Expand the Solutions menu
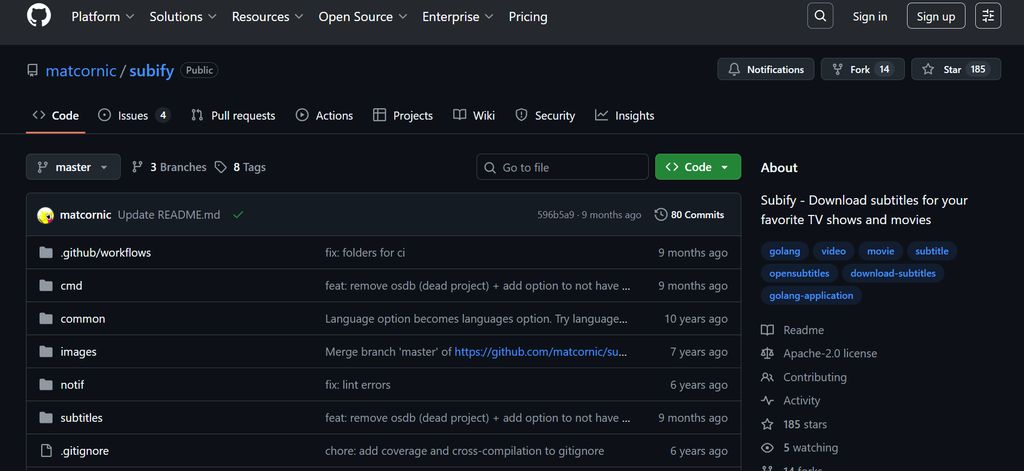Screen dimensions: 1024x471 (x=183, y=17)
